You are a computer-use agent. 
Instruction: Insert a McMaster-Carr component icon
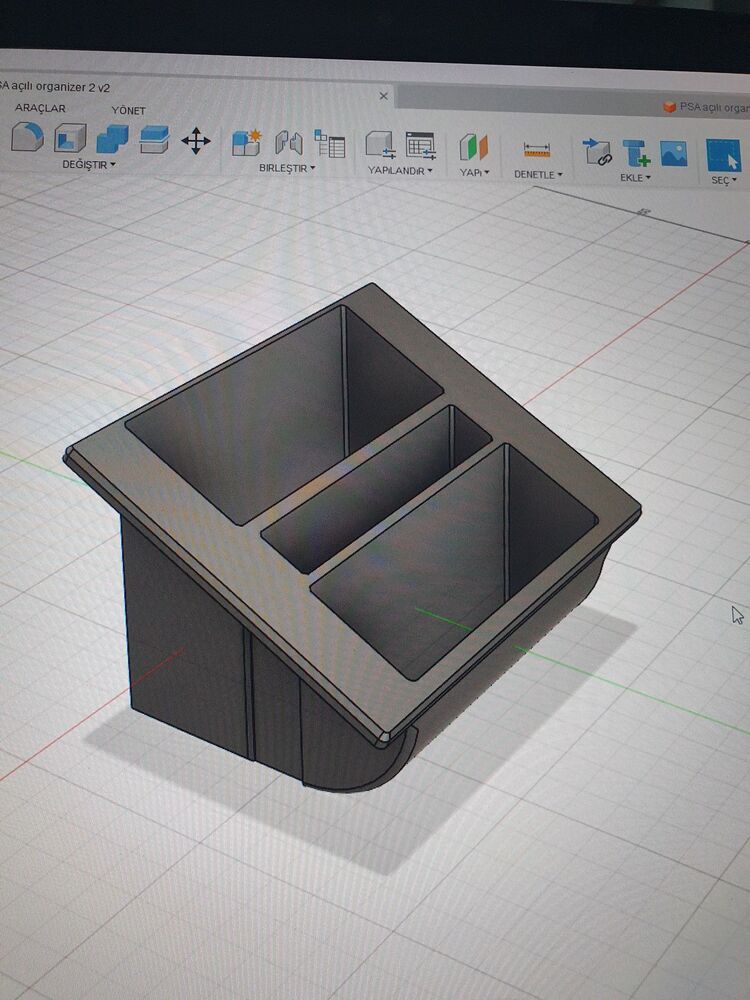click(x=636, y=153)
